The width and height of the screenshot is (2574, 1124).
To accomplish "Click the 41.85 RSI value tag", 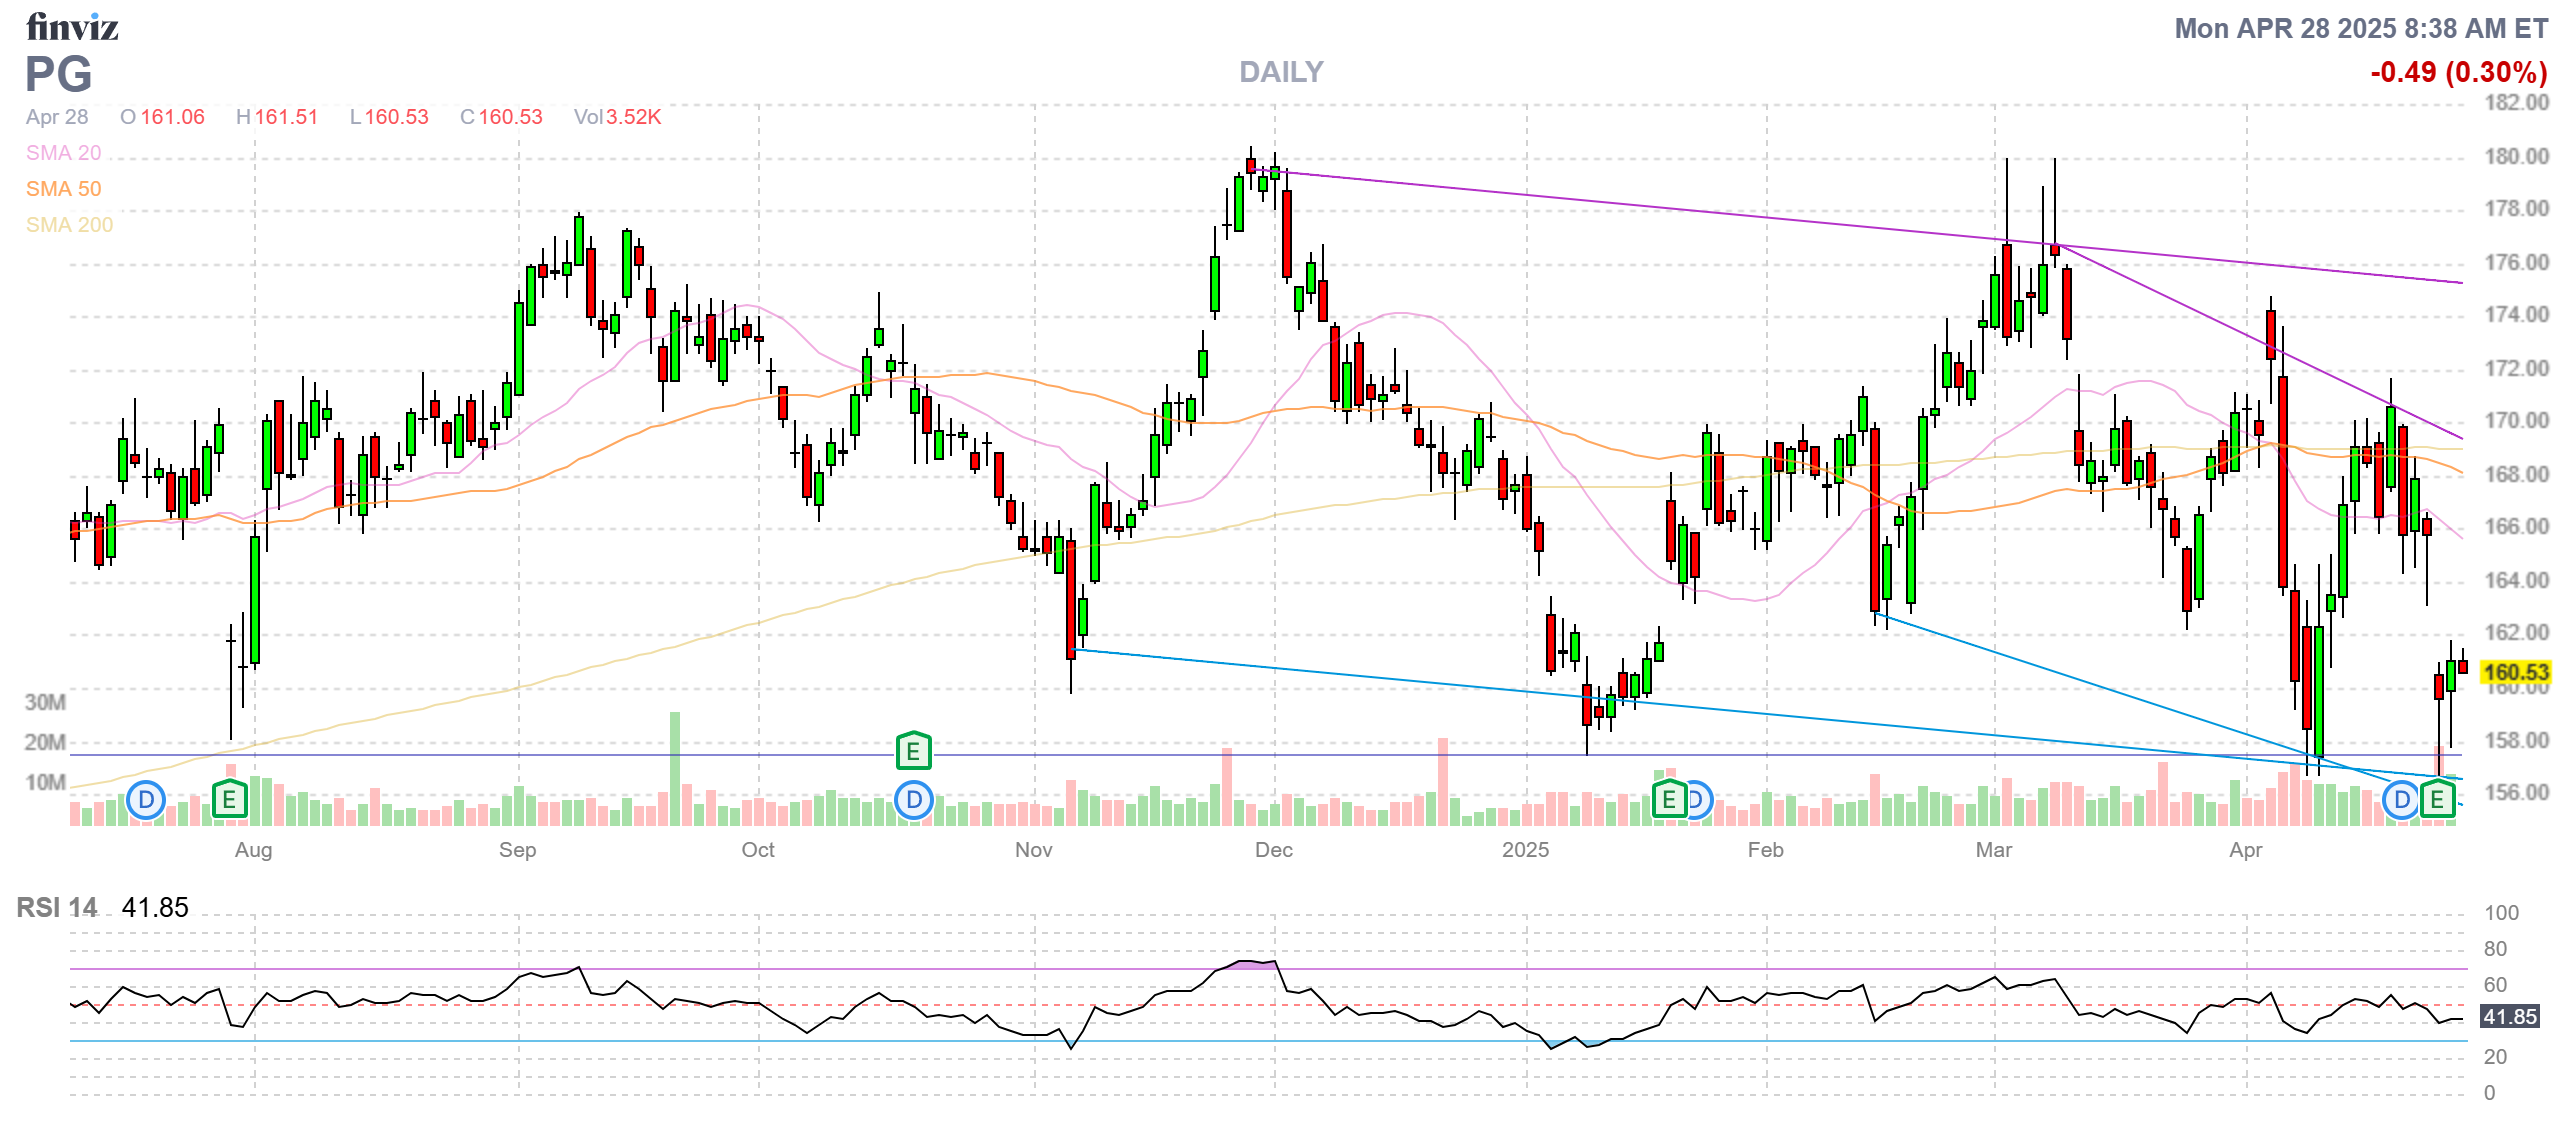I will 2509,1016.
